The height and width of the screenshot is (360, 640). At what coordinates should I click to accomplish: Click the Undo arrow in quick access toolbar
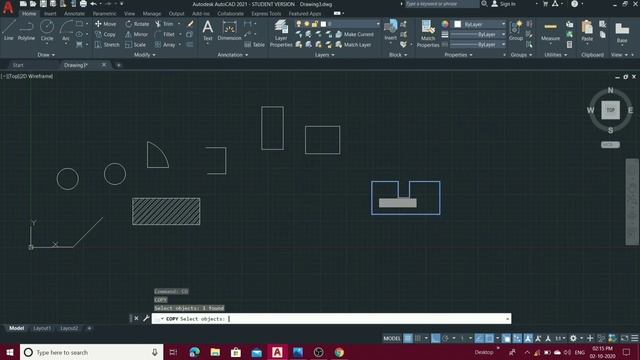(x=93, y=4)
